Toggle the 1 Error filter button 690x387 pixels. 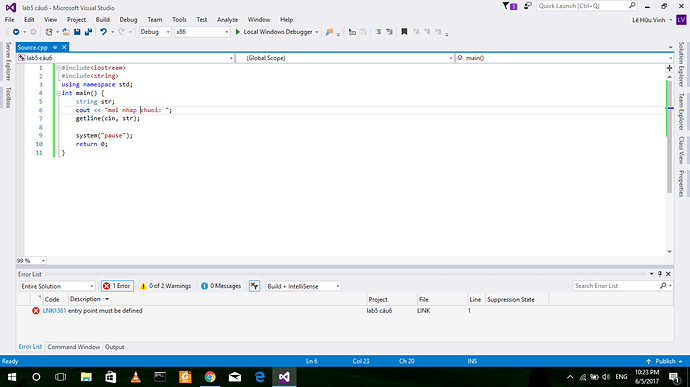(117, 286)
